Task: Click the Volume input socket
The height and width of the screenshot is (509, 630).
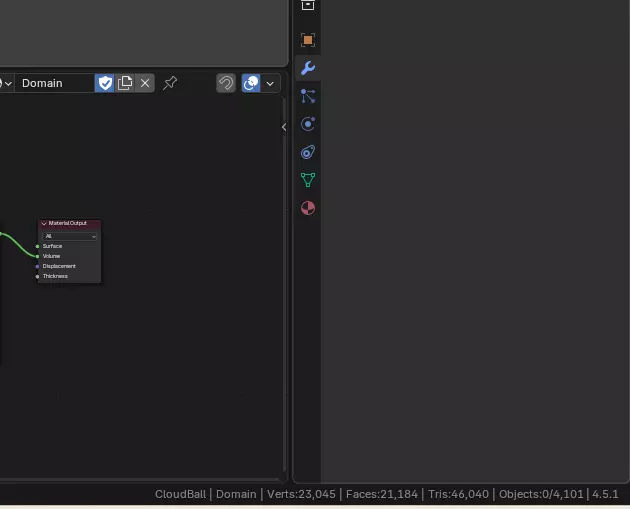Action: pos(37,256)
